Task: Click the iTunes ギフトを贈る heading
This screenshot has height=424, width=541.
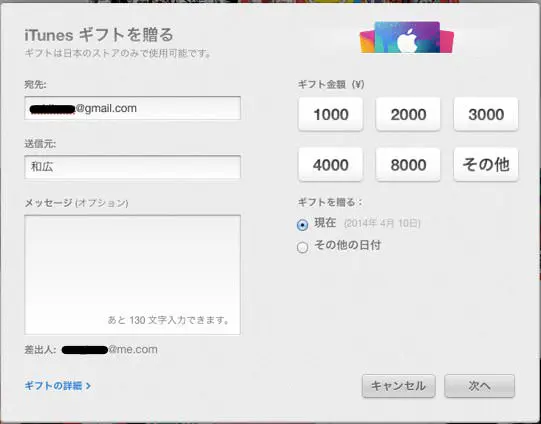Action: 99,35
